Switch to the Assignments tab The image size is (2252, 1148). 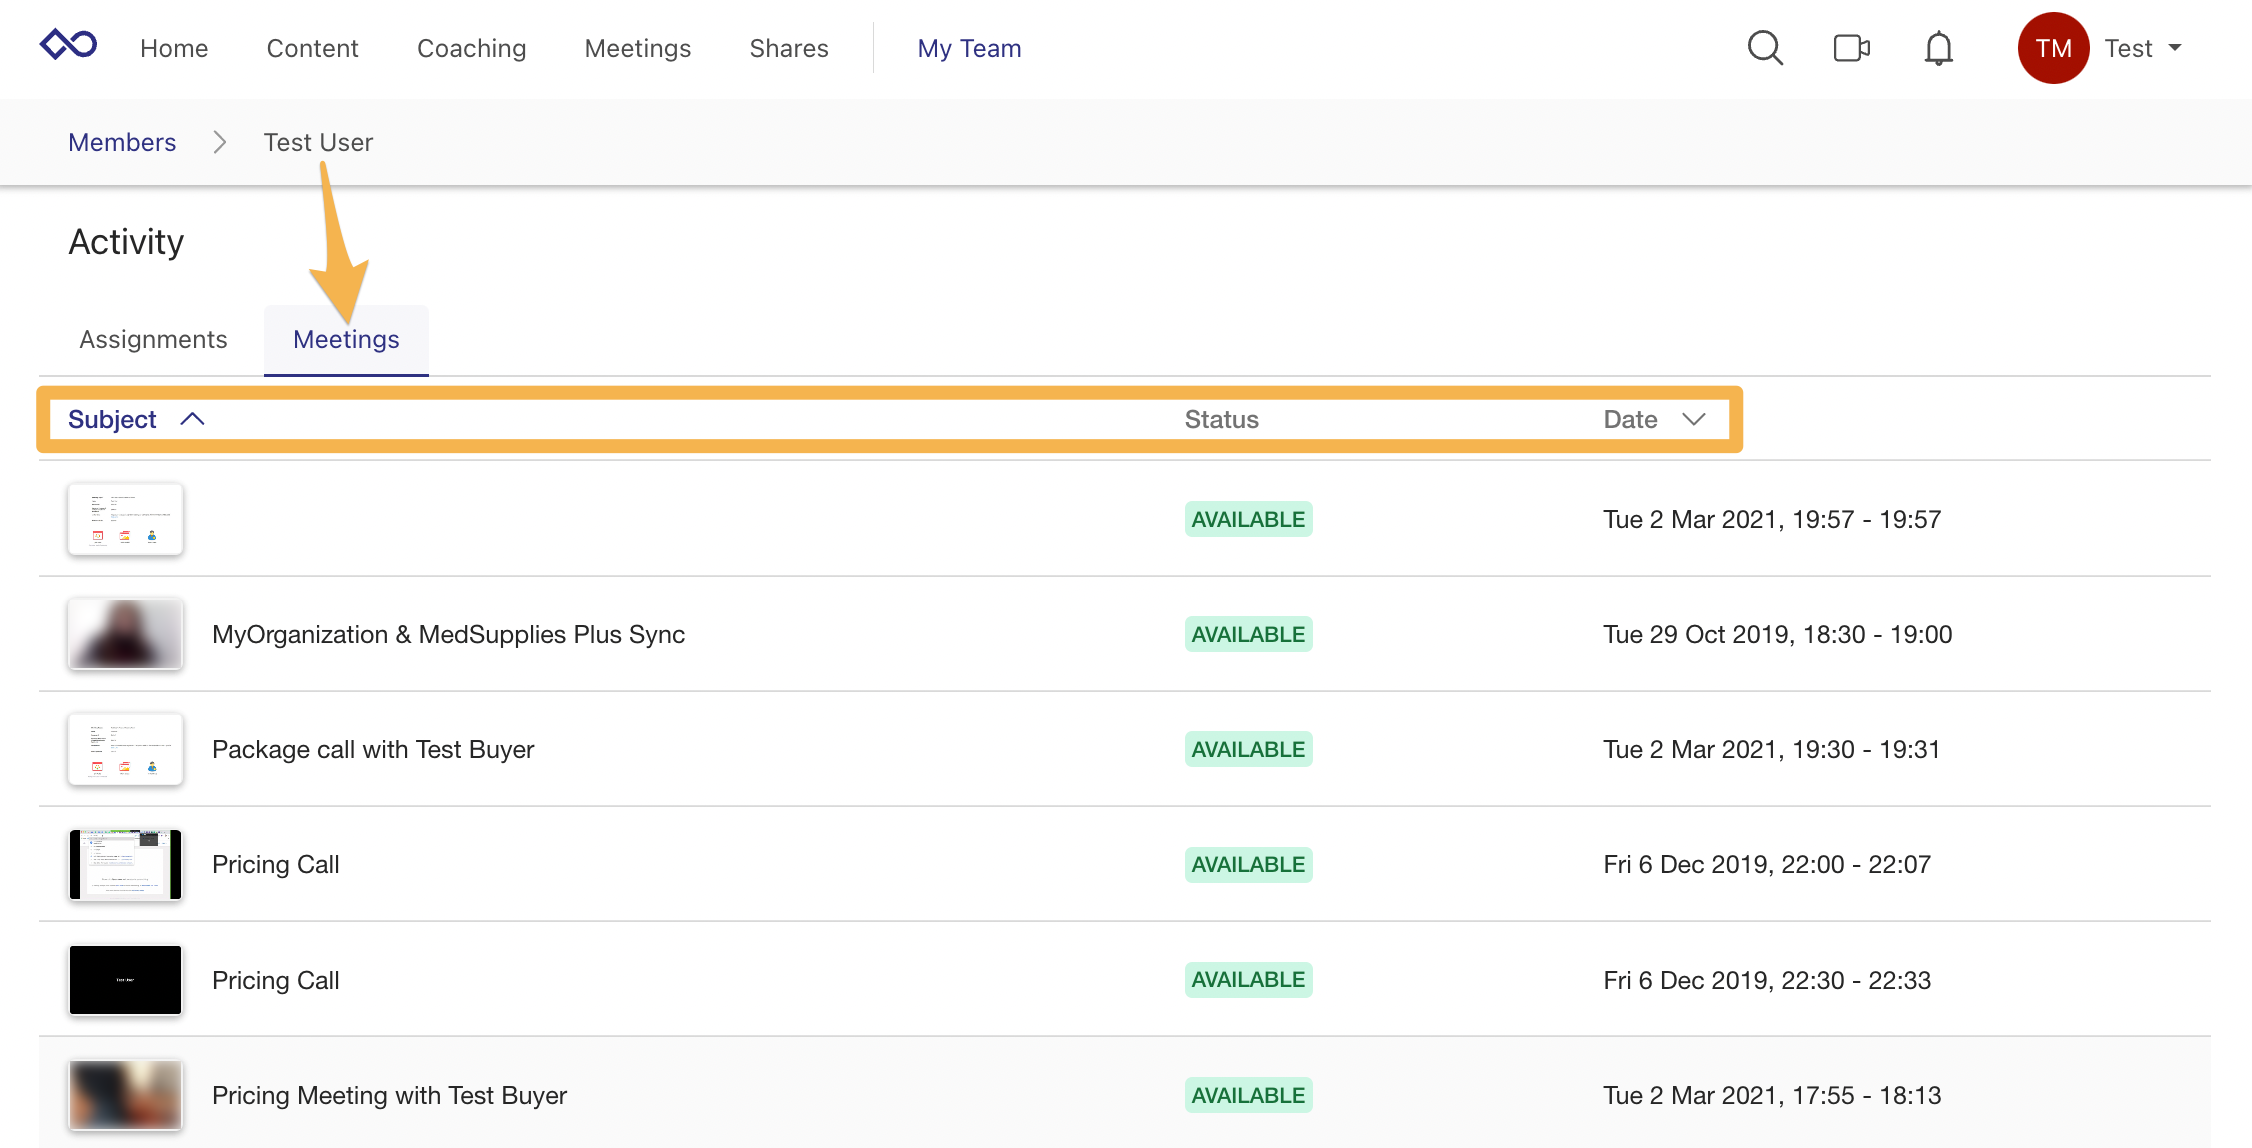tap(152, 339)
